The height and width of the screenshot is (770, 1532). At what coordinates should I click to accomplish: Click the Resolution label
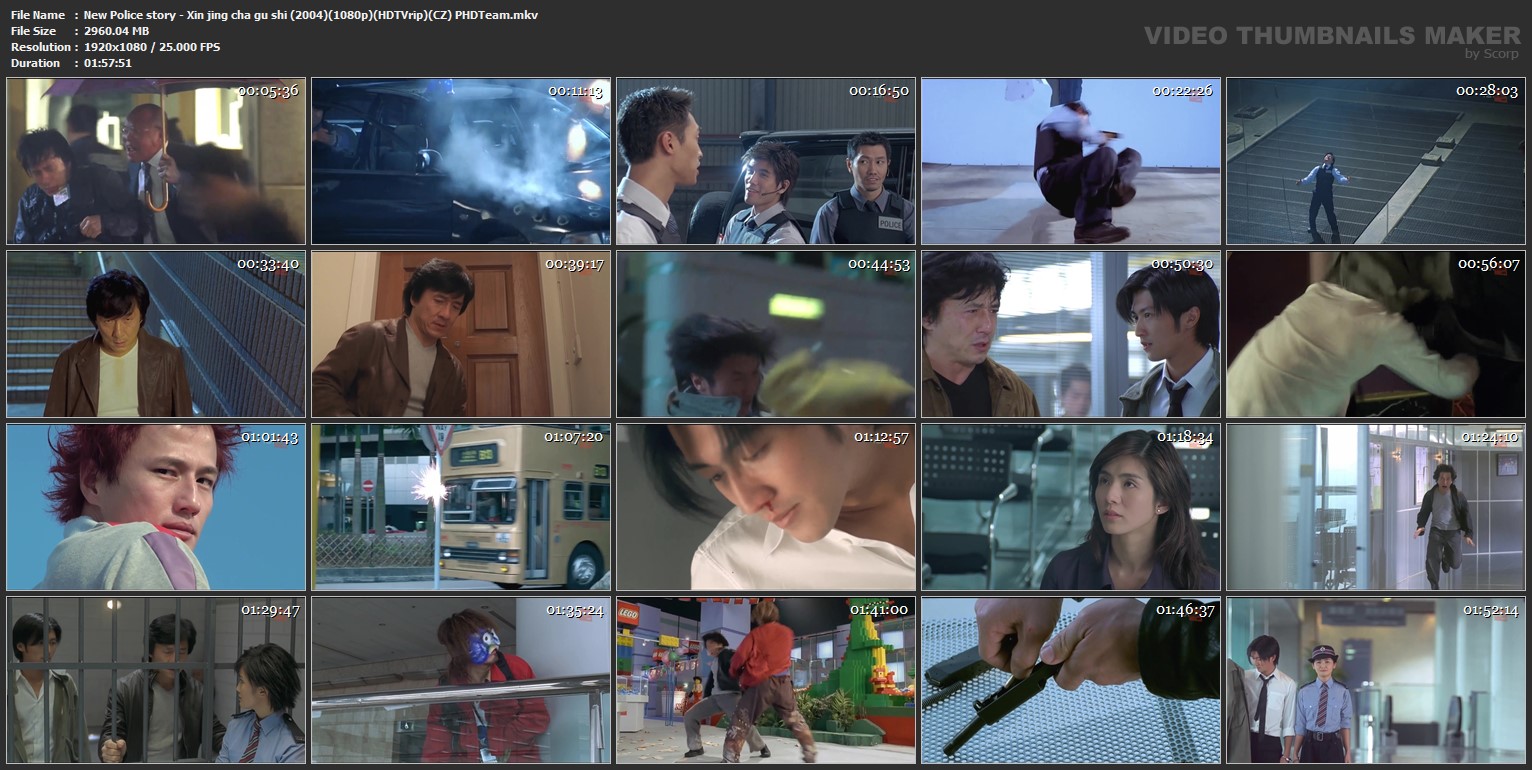[x=41, y=47]
